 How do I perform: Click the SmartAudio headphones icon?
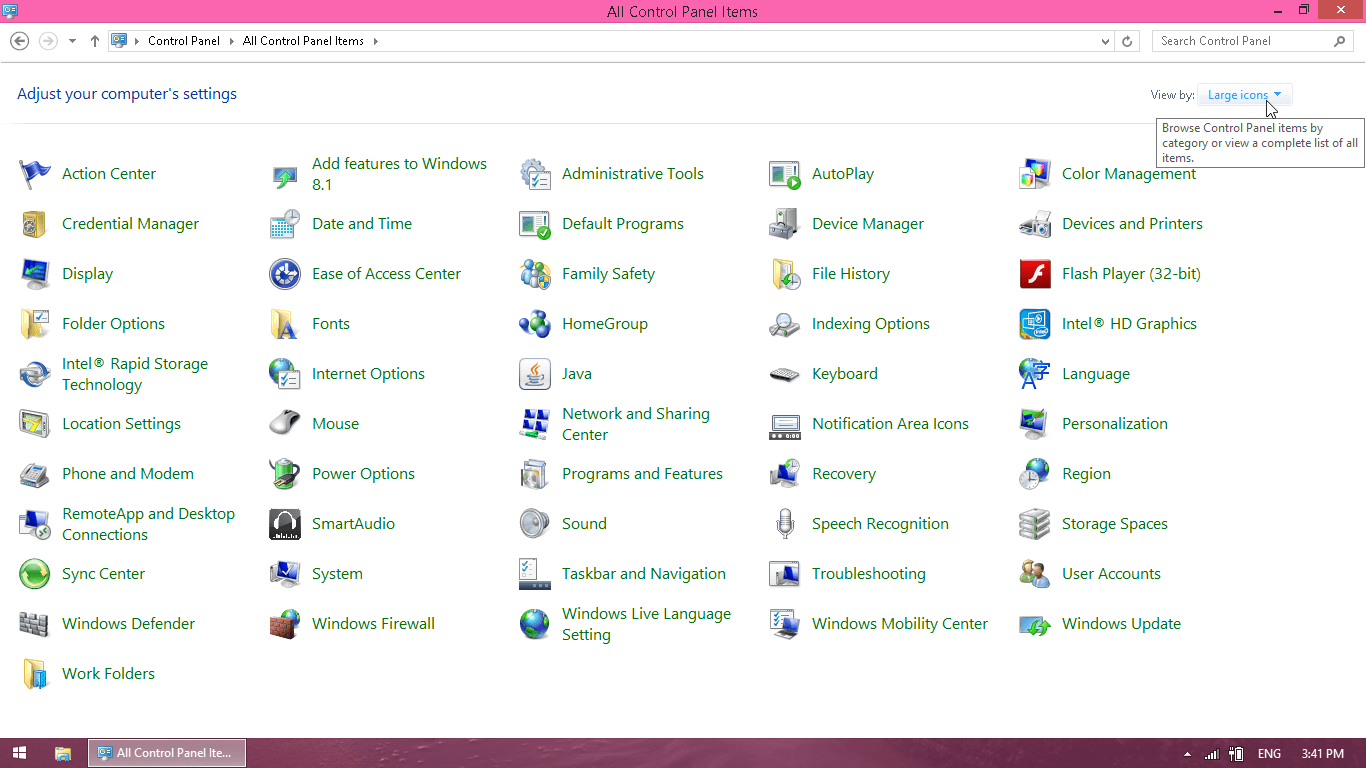tap(285, 524)
